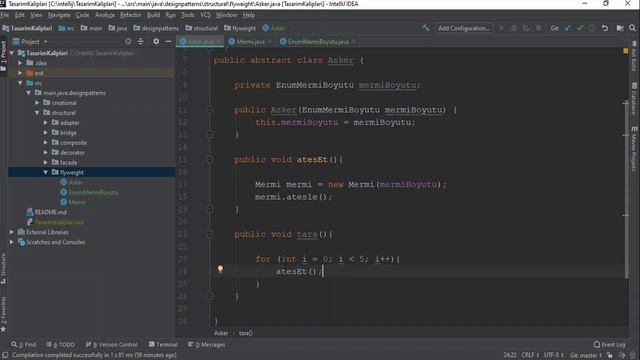This screenshot has height=360, width=640.
Task: Open the UTF-8 encoding dropdown
Action: 553,355
